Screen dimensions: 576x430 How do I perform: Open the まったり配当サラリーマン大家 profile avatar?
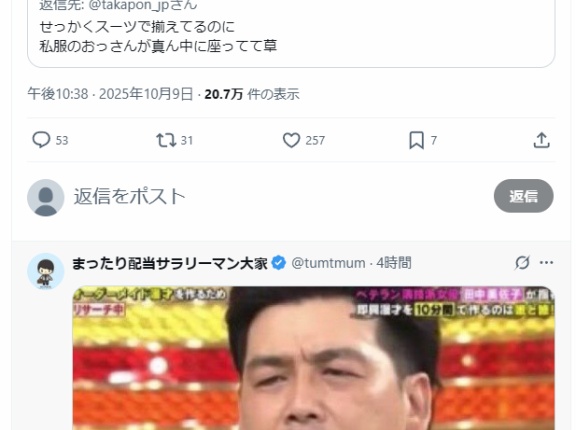[x=46, y=271]
